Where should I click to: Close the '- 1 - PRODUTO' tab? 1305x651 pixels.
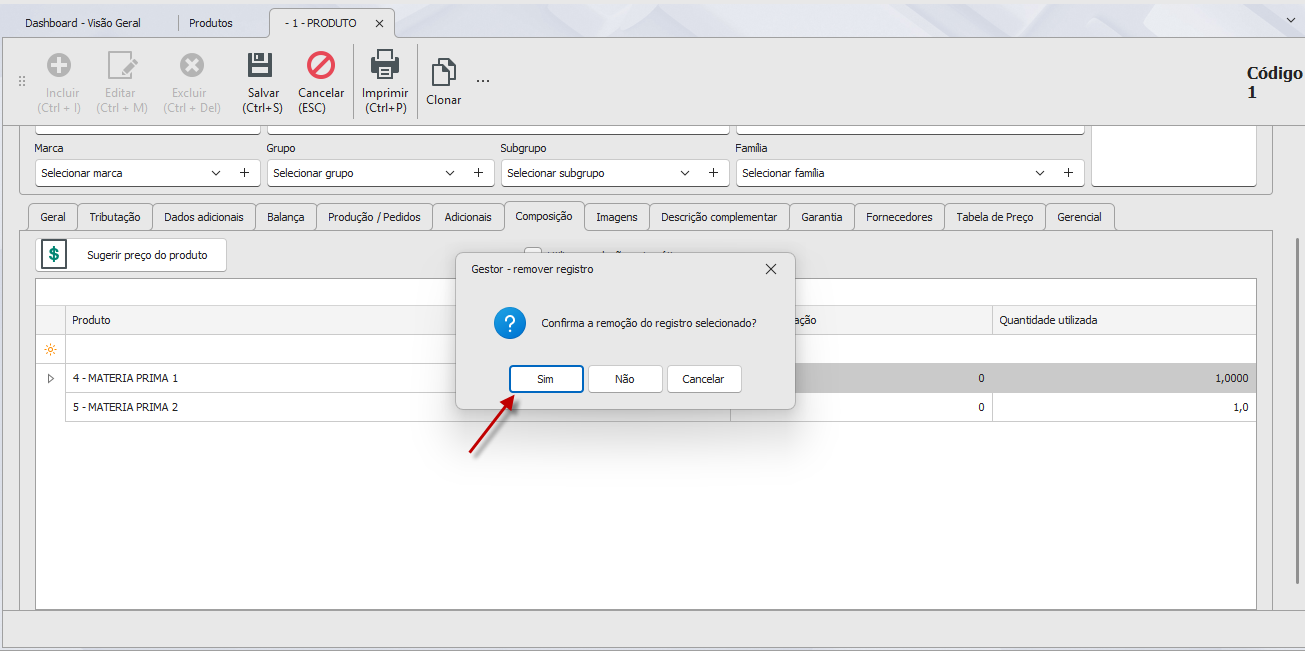[379, 23]
